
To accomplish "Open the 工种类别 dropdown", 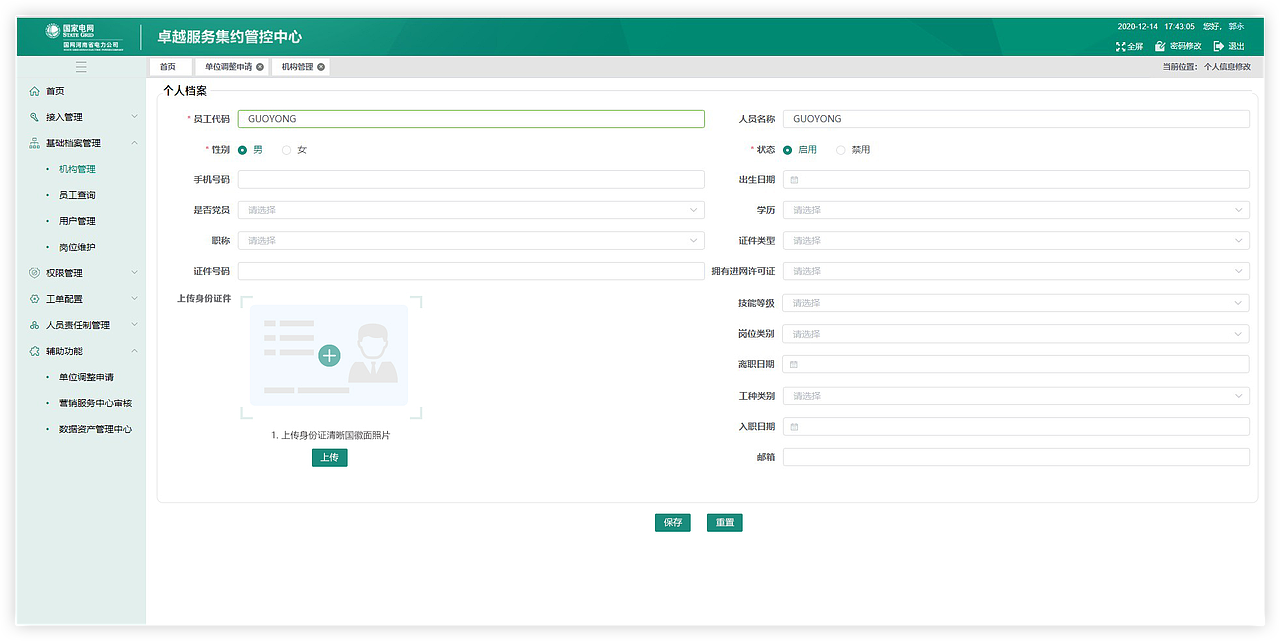I will [x=1016, y=396].
